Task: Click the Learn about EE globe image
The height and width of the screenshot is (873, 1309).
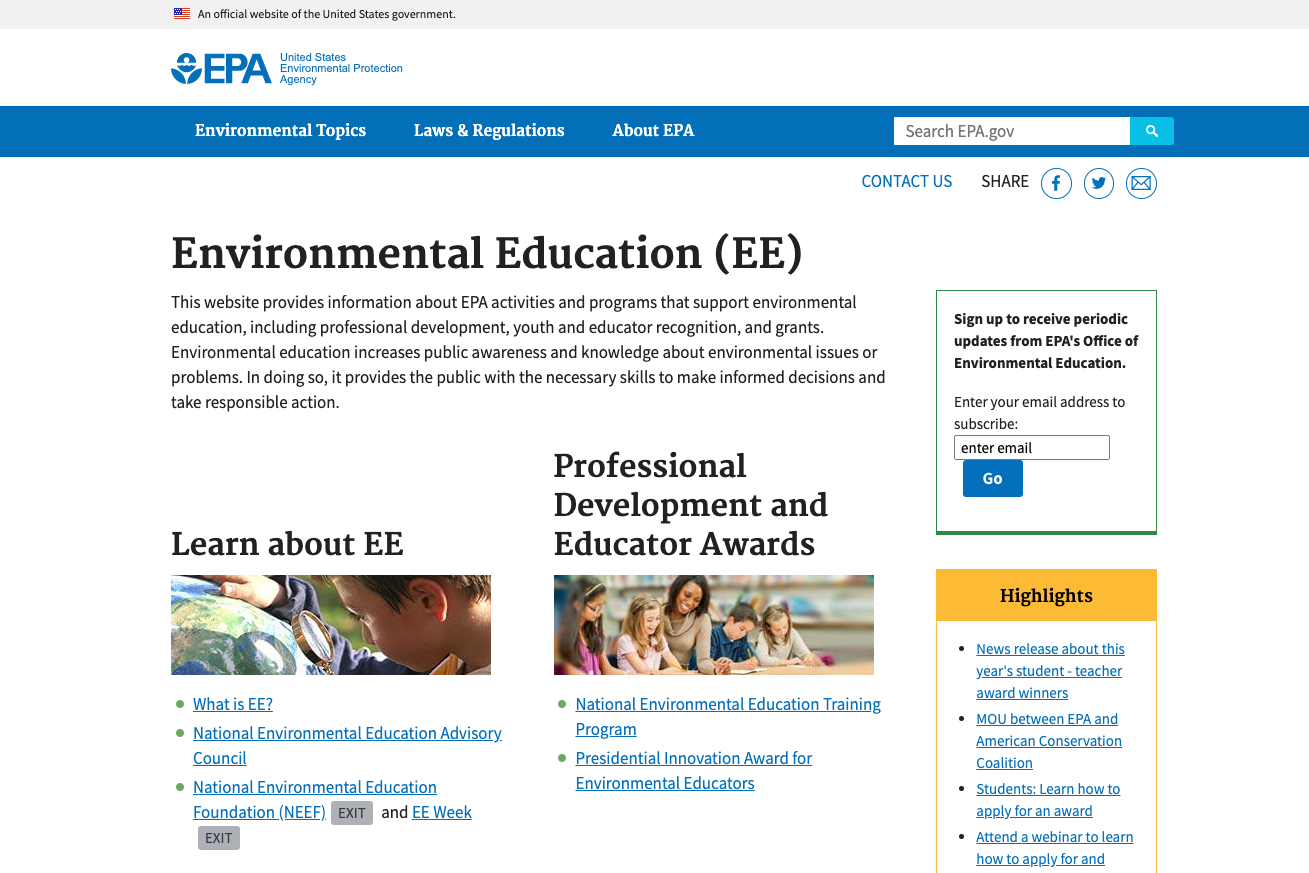Action: (330, 624)
